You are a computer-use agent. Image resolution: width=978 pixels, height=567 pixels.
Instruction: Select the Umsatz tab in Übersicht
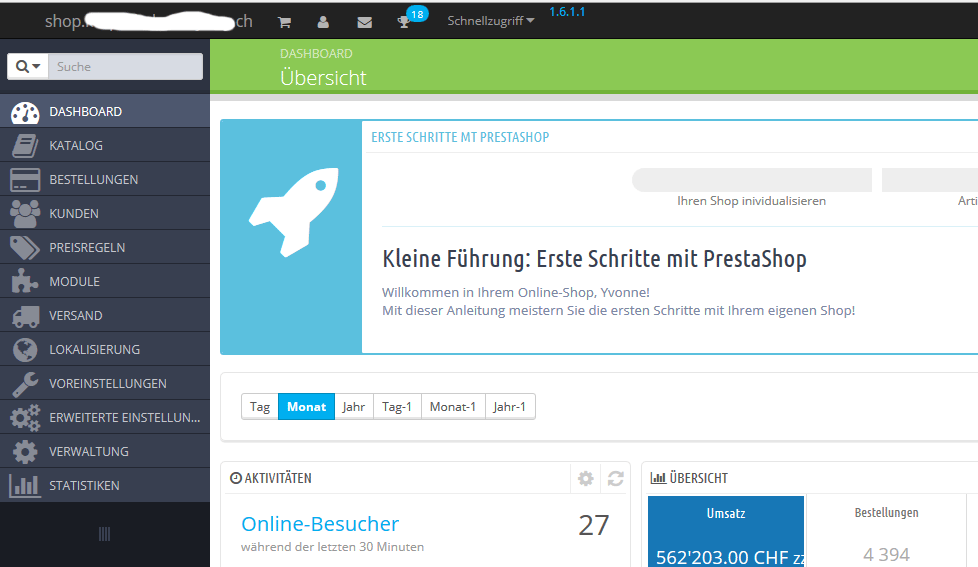[x=726, y=531]
